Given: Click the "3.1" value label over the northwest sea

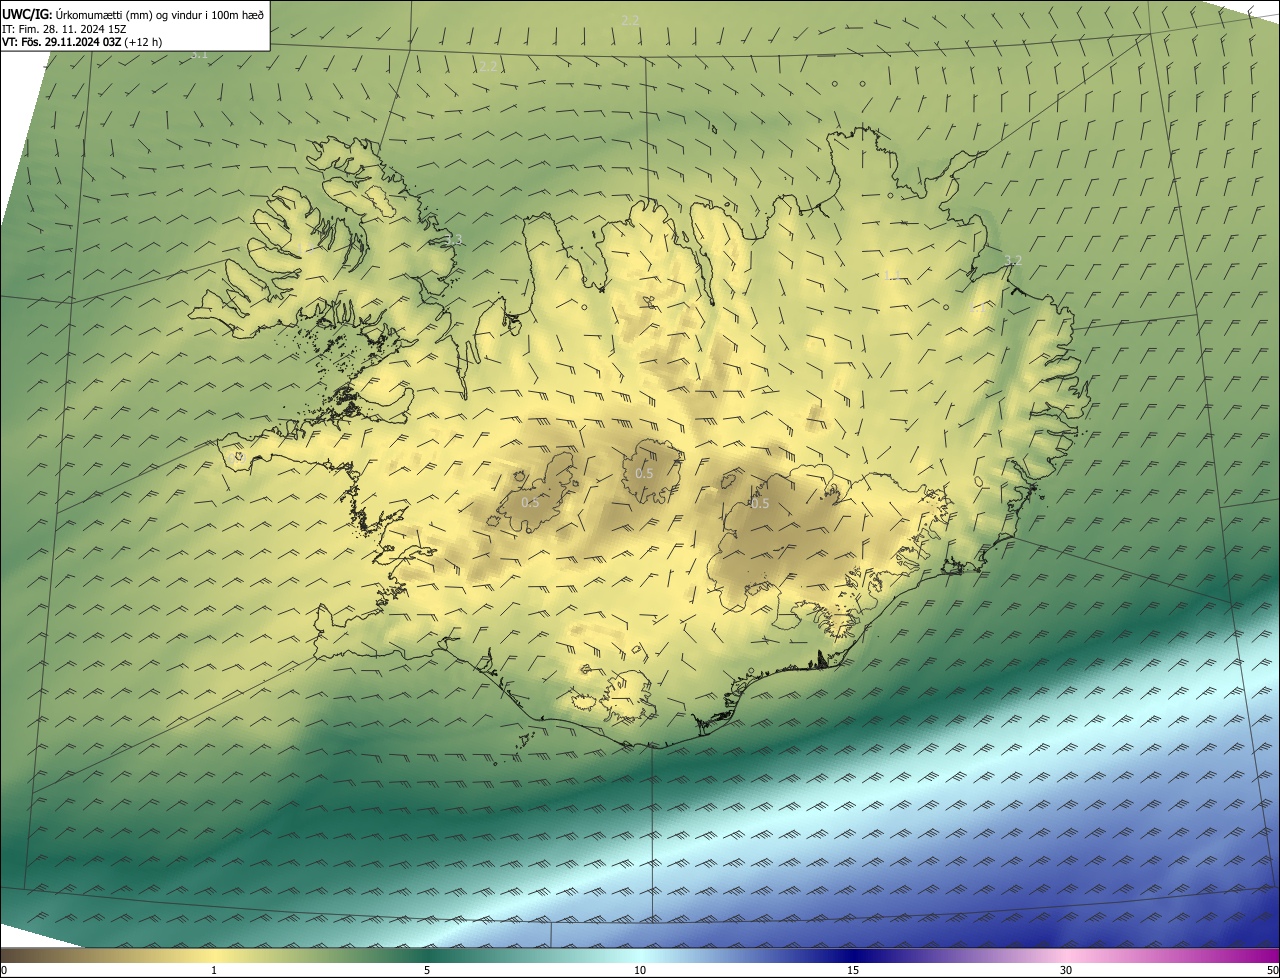Looking at the screenshot, I should [199, 55].
